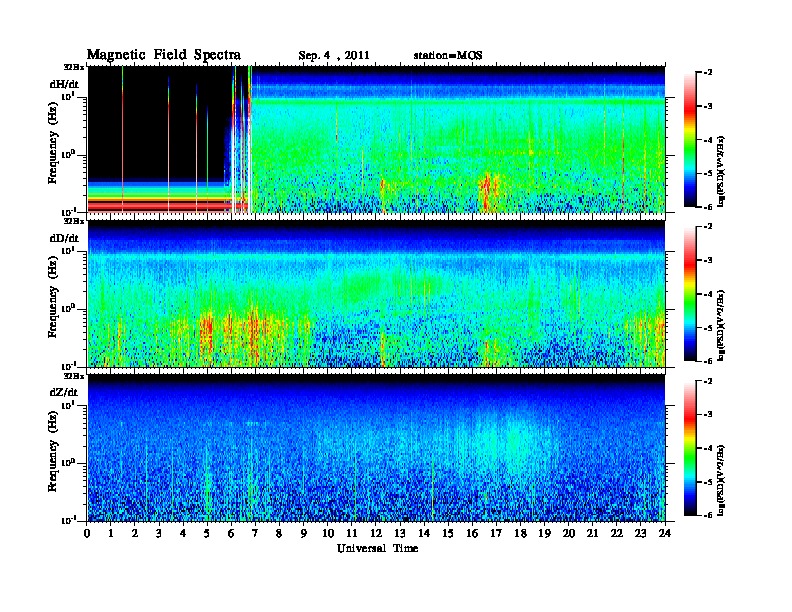Click the "24" hour tick label
Screen dimensions: 792x612
(665, 533)
